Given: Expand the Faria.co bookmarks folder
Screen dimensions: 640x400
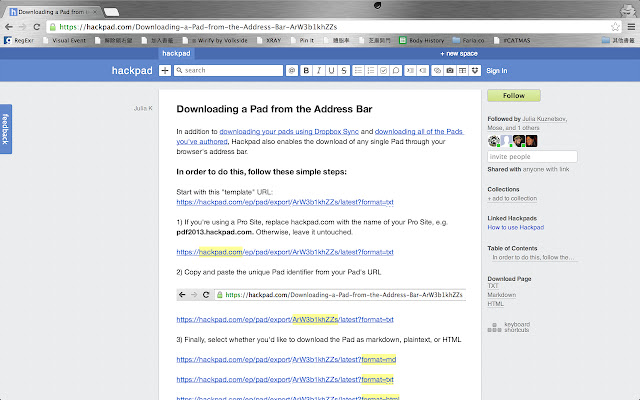Looking at the screenshot, I should point(469,40).
